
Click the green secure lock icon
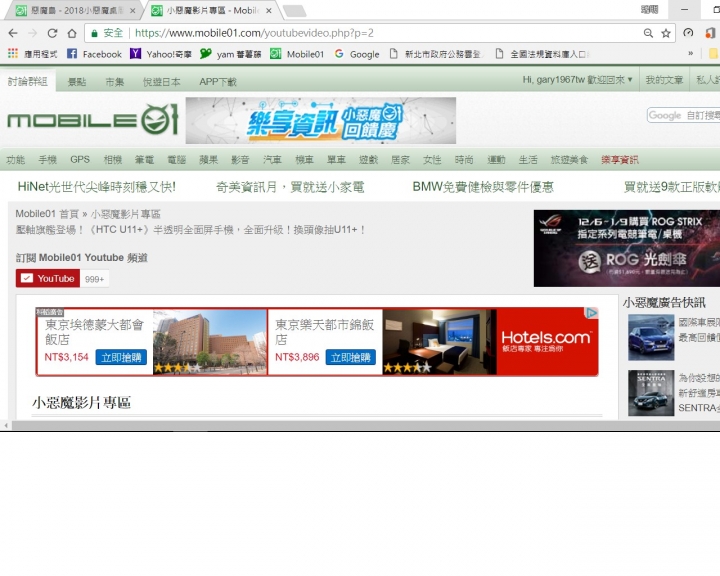95,33
